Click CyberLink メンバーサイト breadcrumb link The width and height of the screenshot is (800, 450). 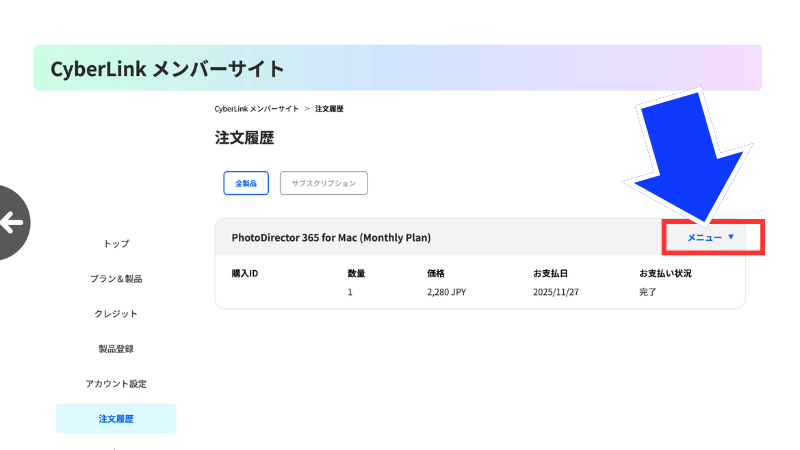coord(257,109)
